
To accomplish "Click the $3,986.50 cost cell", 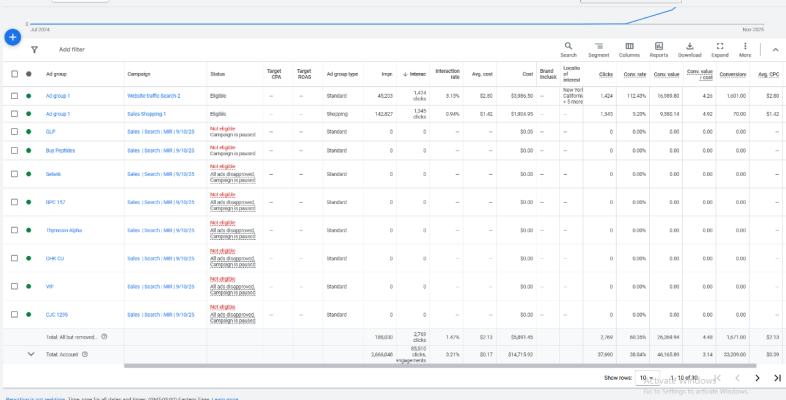I will 522,96.
